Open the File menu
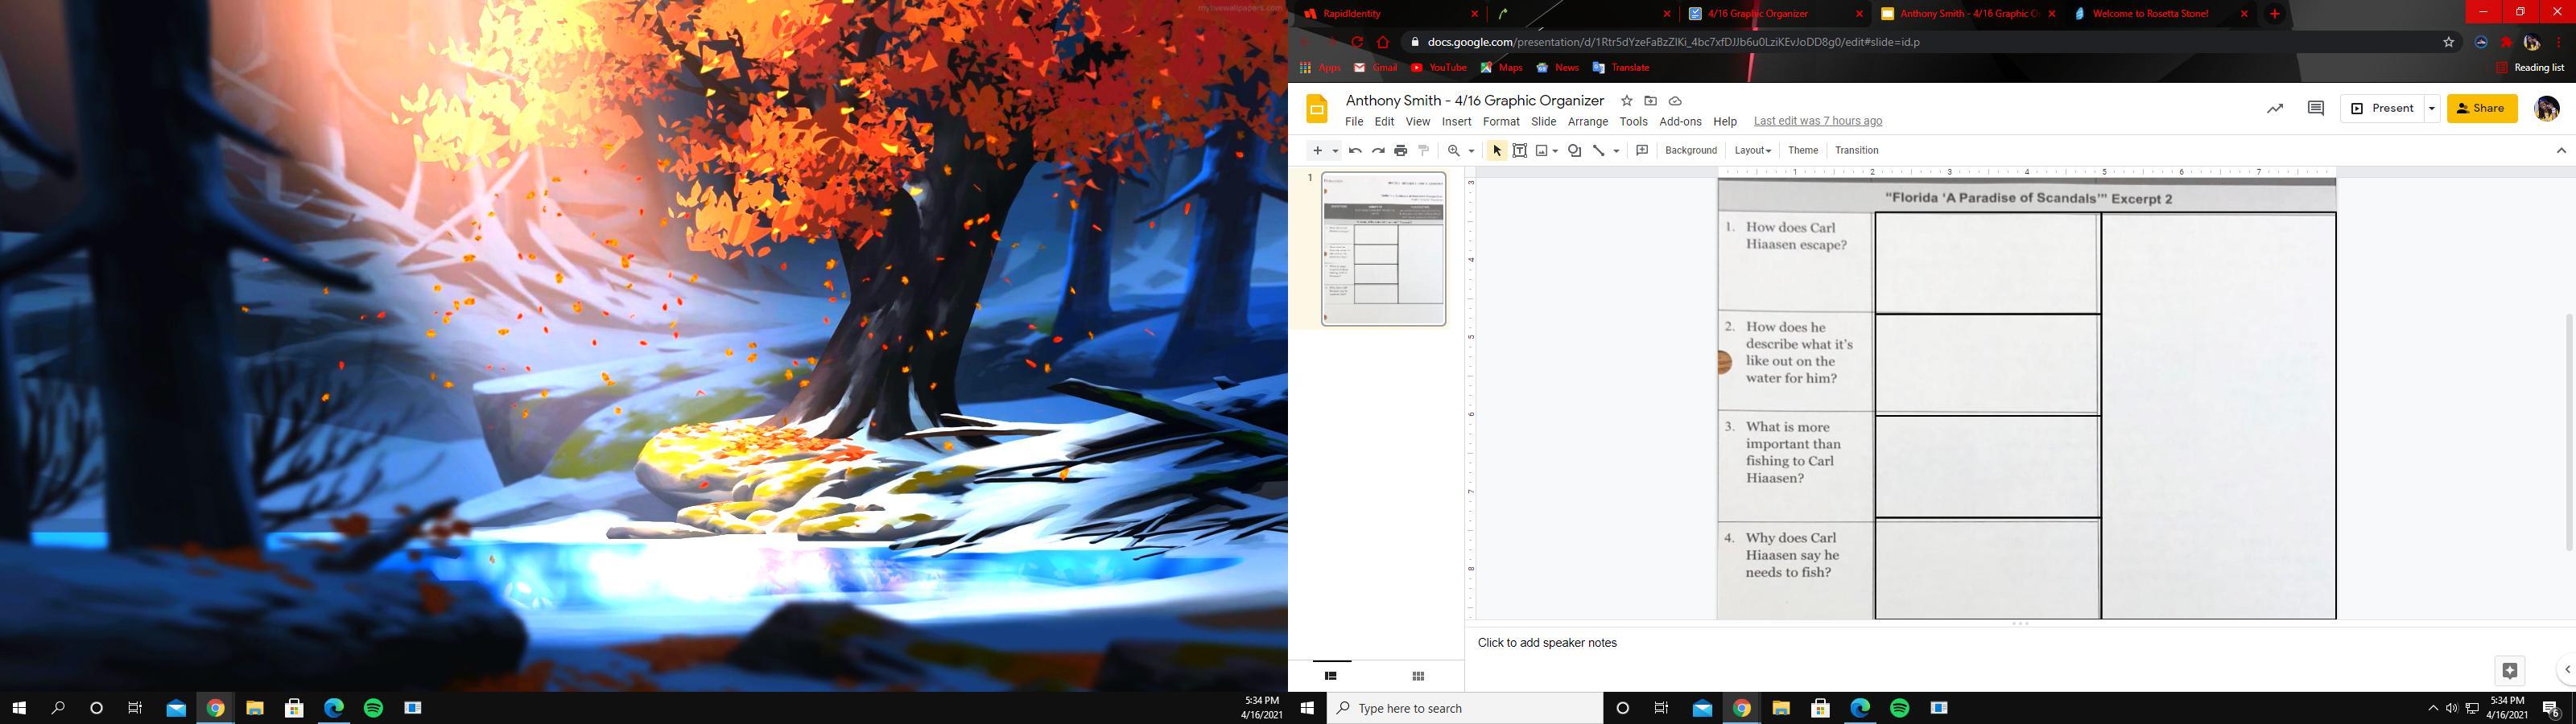This screenshot has height=724, width=2576. (1354, 122)
